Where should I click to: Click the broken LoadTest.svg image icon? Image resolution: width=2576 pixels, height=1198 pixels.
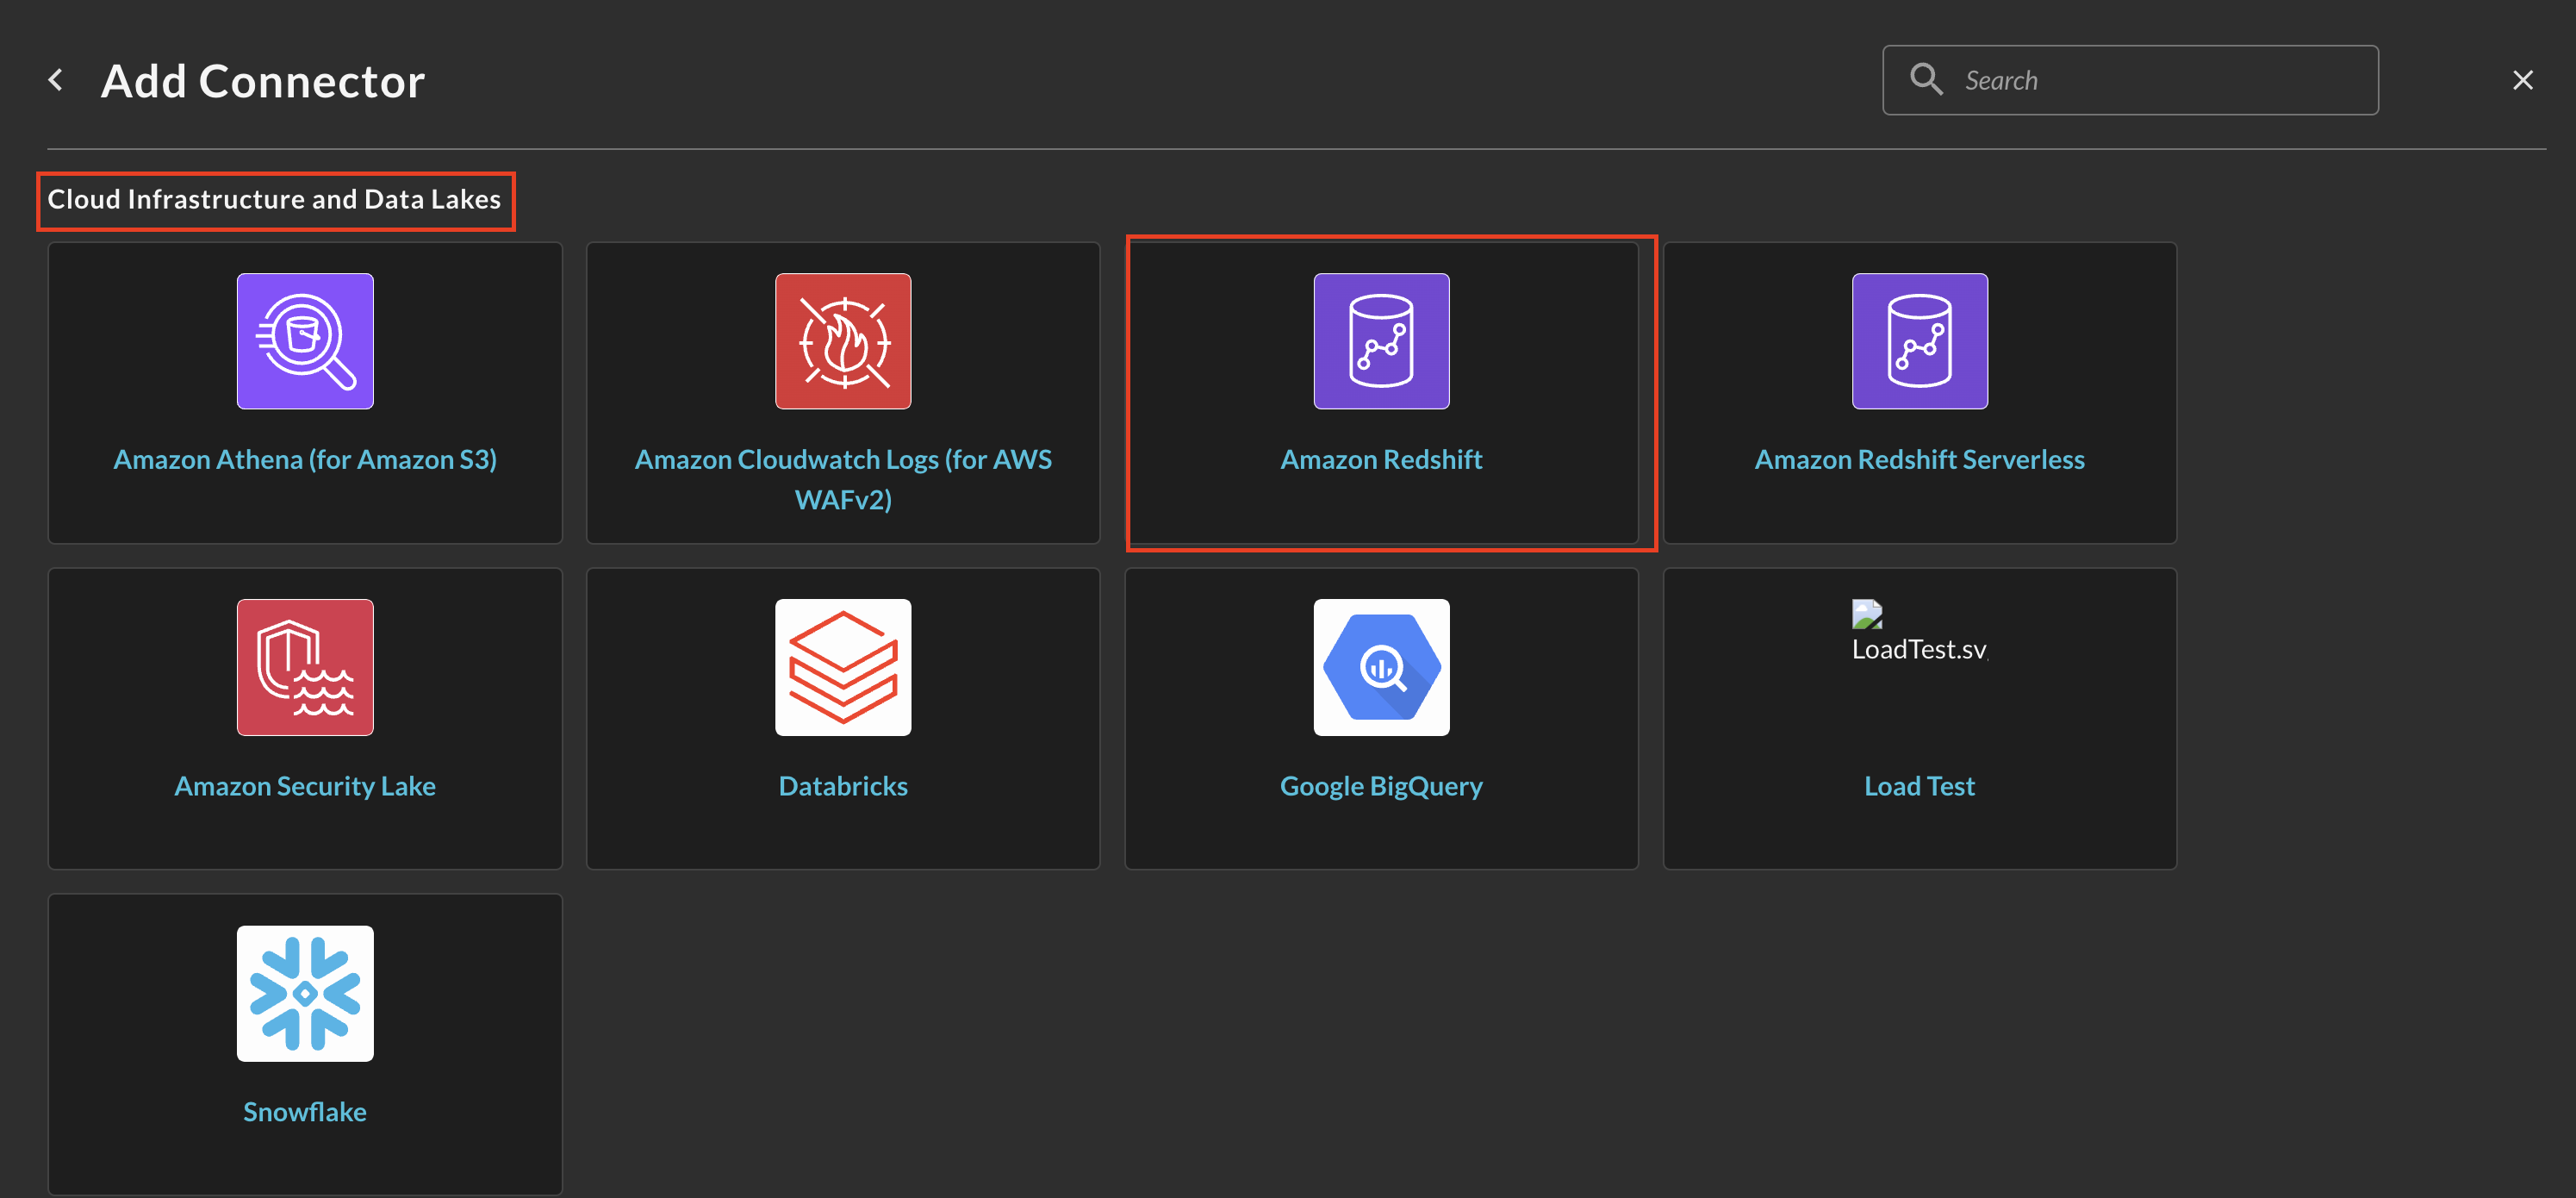(x=1867, y=614)
